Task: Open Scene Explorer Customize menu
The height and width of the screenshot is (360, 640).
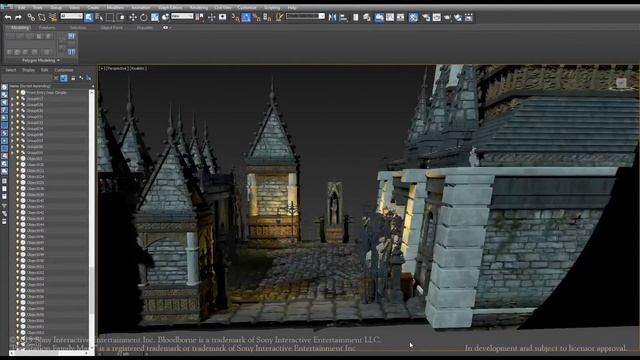Action: [64, 70]
